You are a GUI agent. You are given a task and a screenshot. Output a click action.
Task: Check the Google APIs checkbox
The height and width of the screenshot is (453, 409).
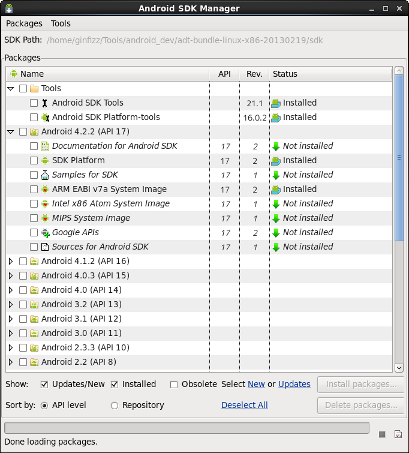[34, 232]
